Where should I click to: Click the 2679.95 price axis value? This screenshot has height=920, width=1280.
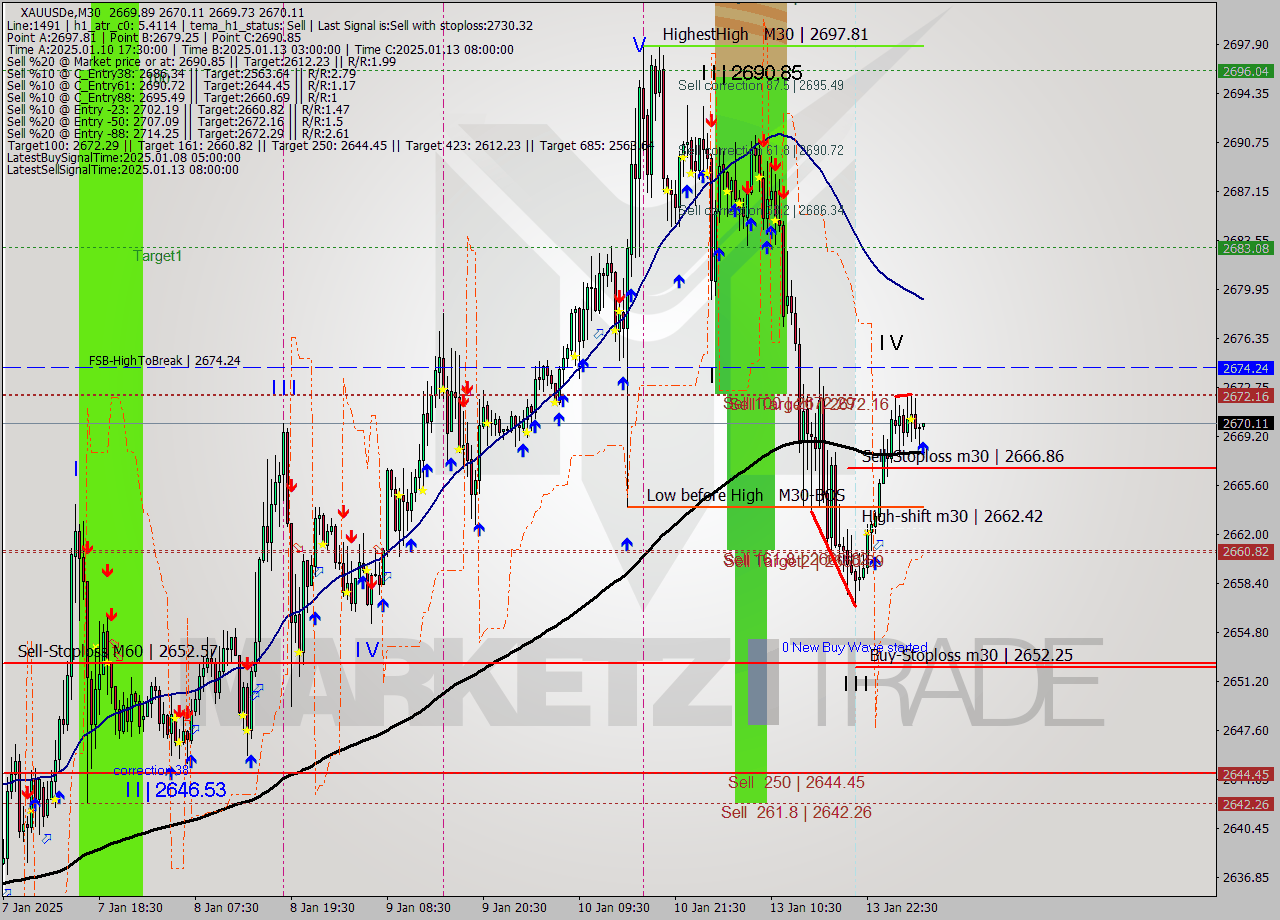click(x=1244, y=289)
